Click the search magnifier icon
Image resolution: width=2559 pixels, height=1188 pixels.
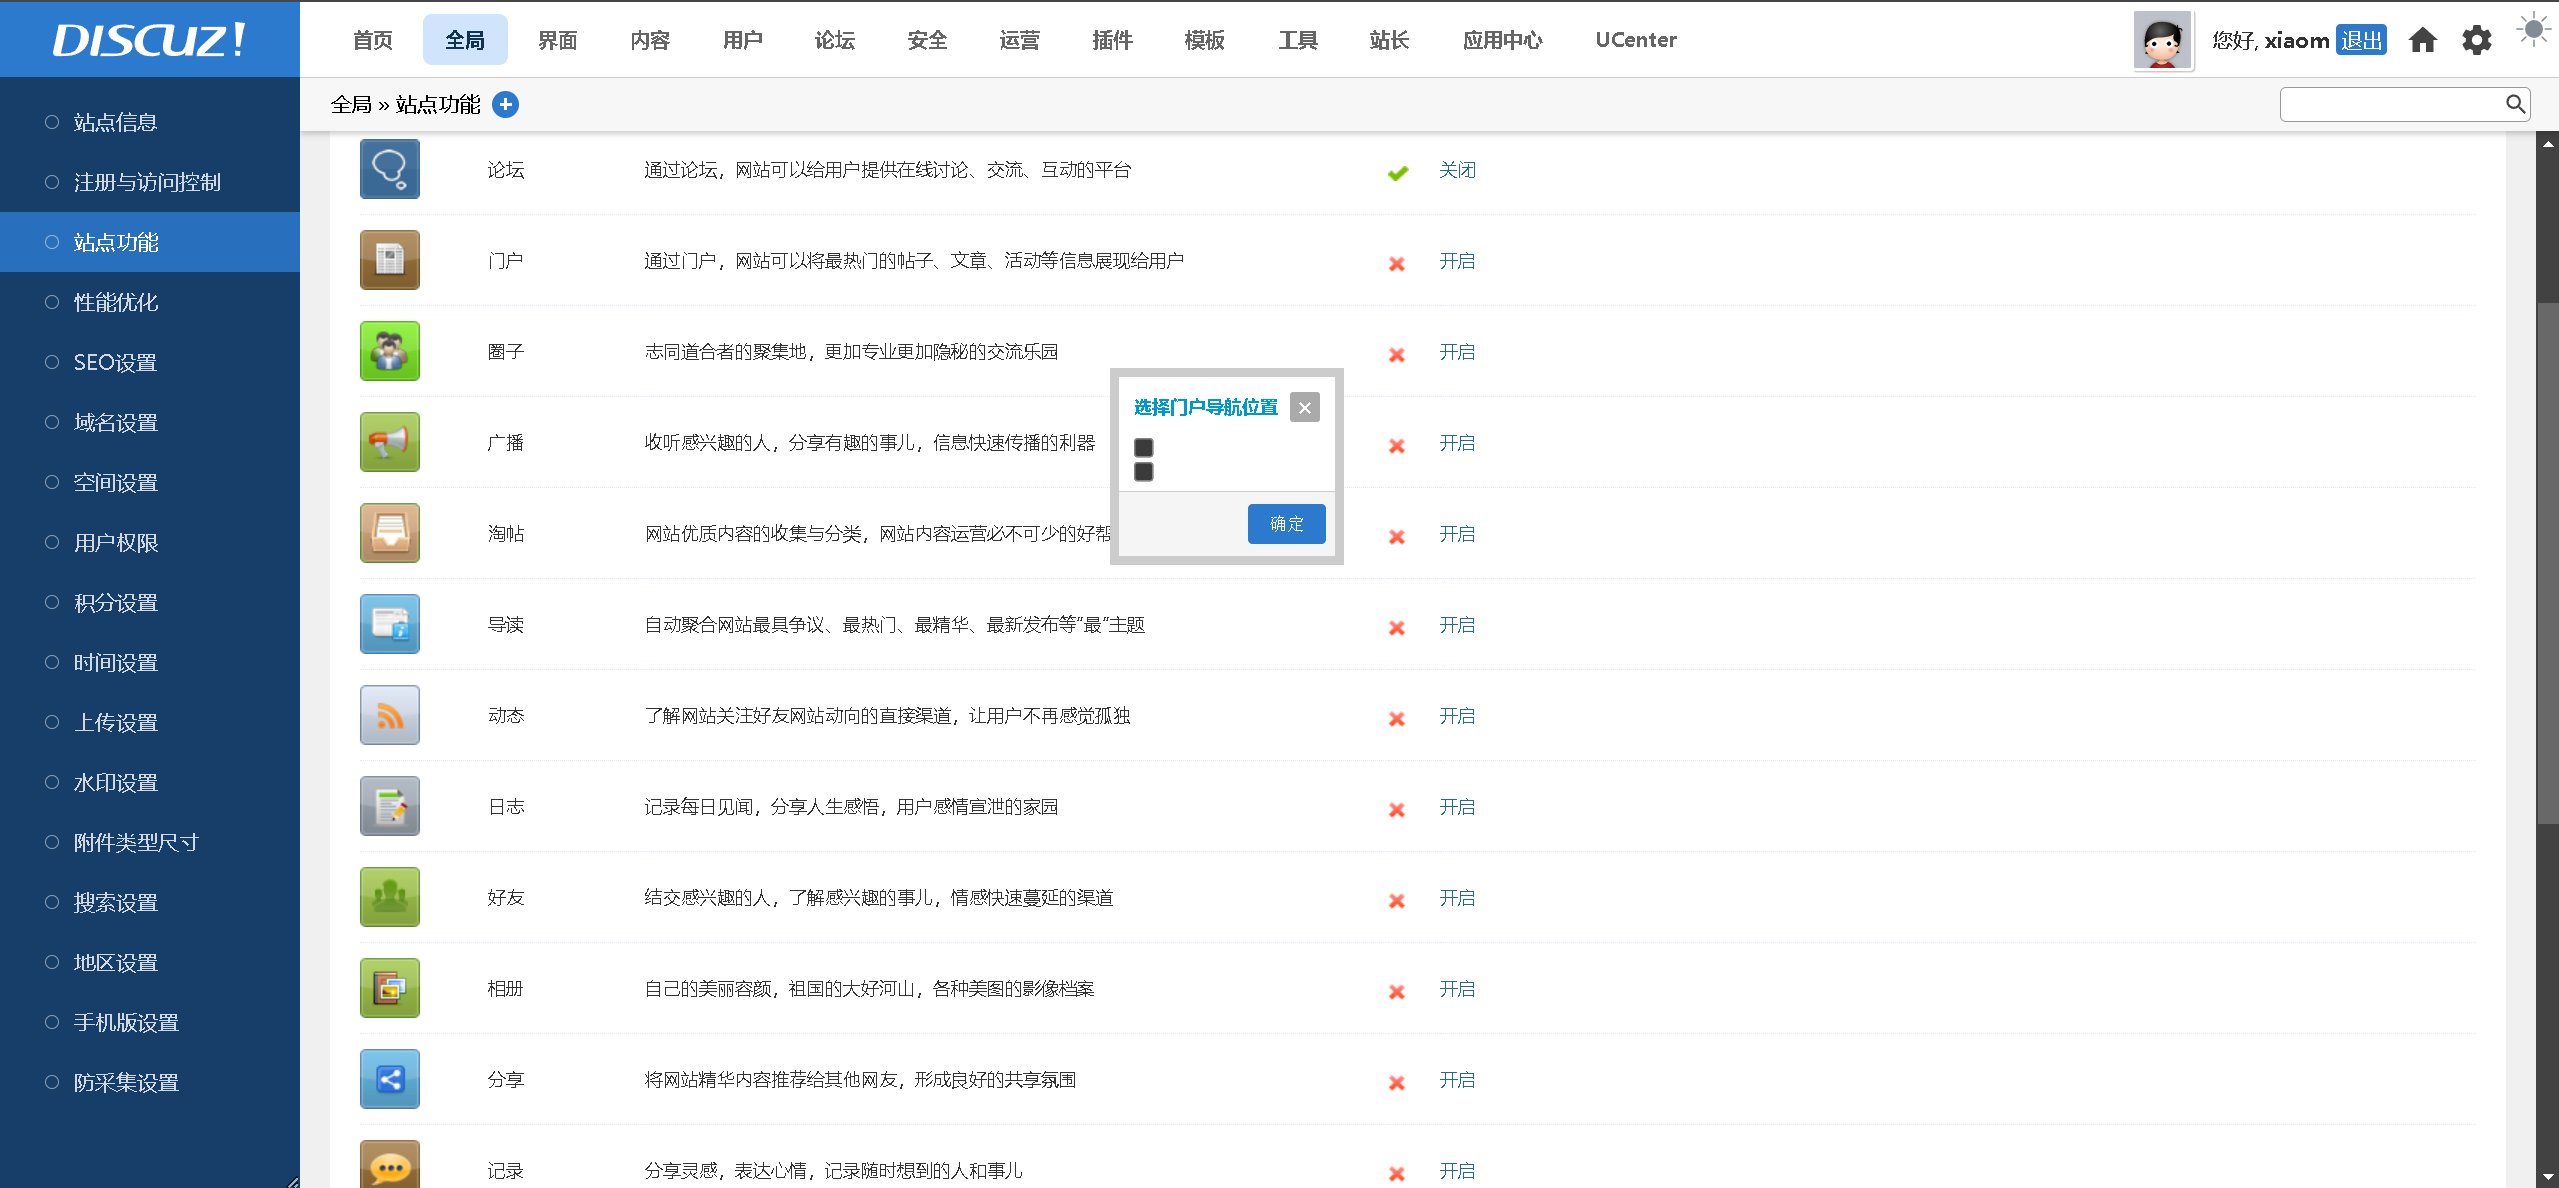click(2515, 104)
